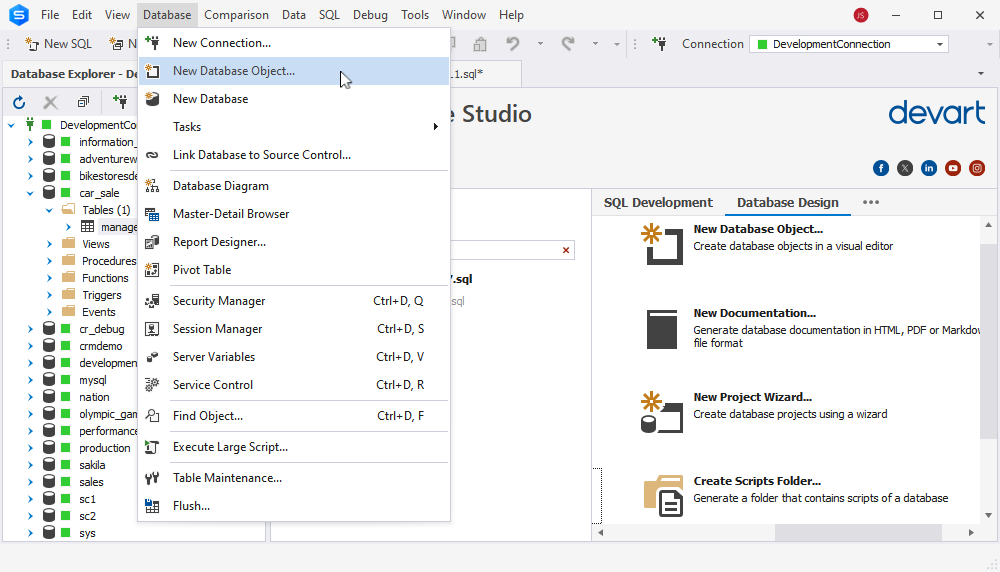
Task: Open the LinkedIn social icon
Action: (x=929, y=168)
